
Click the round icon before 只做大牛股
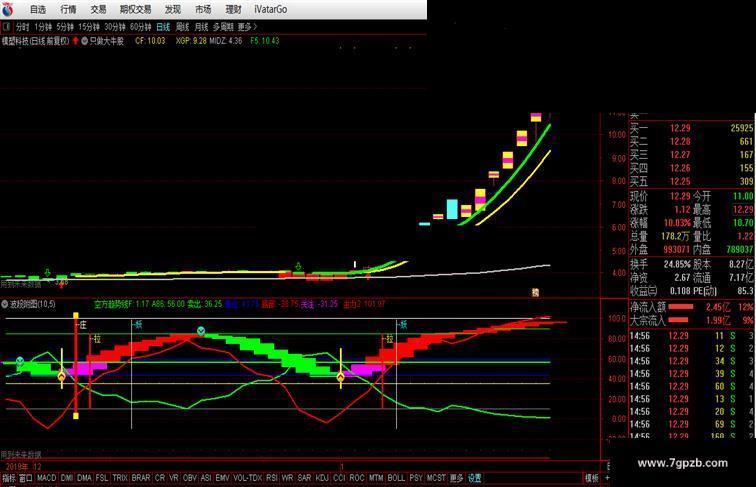point(84,41)
